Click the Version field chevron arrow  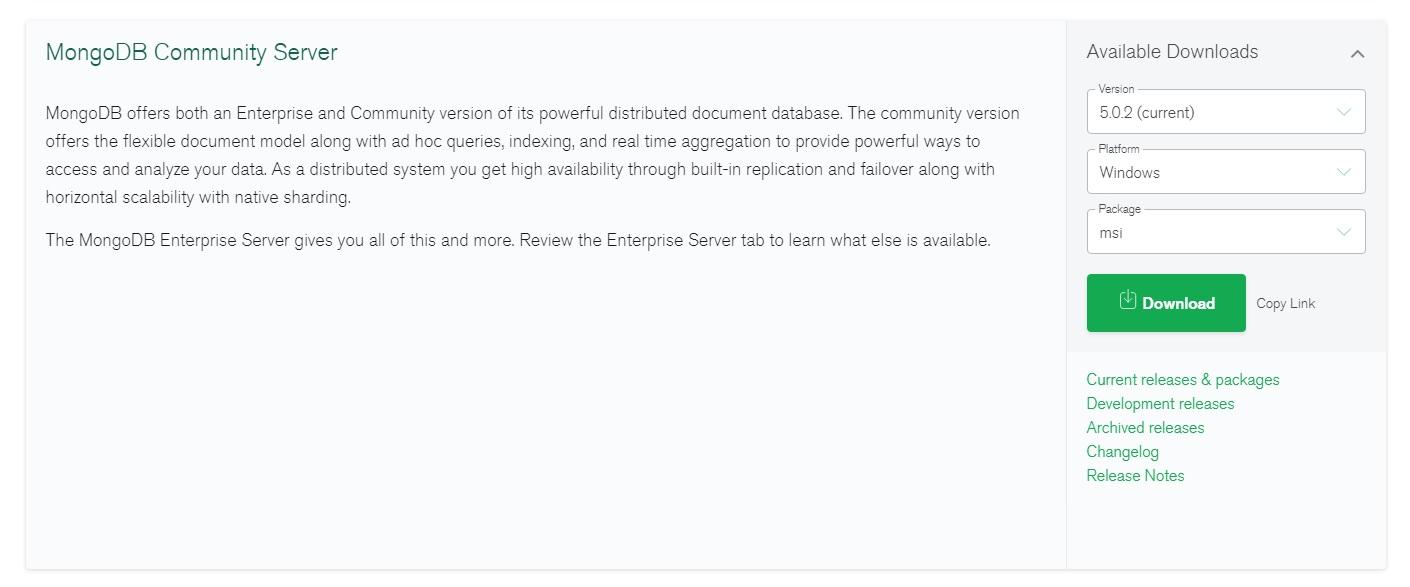click(x=1344, y=111)
